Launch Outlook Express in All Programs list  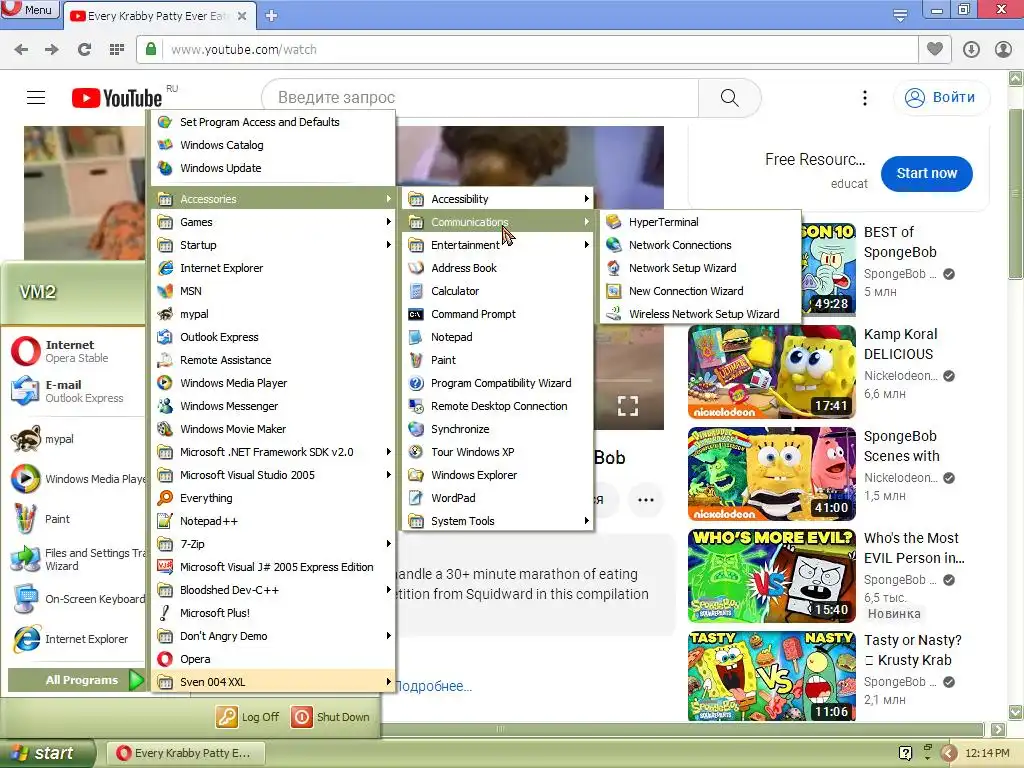(x=274, y=337)
